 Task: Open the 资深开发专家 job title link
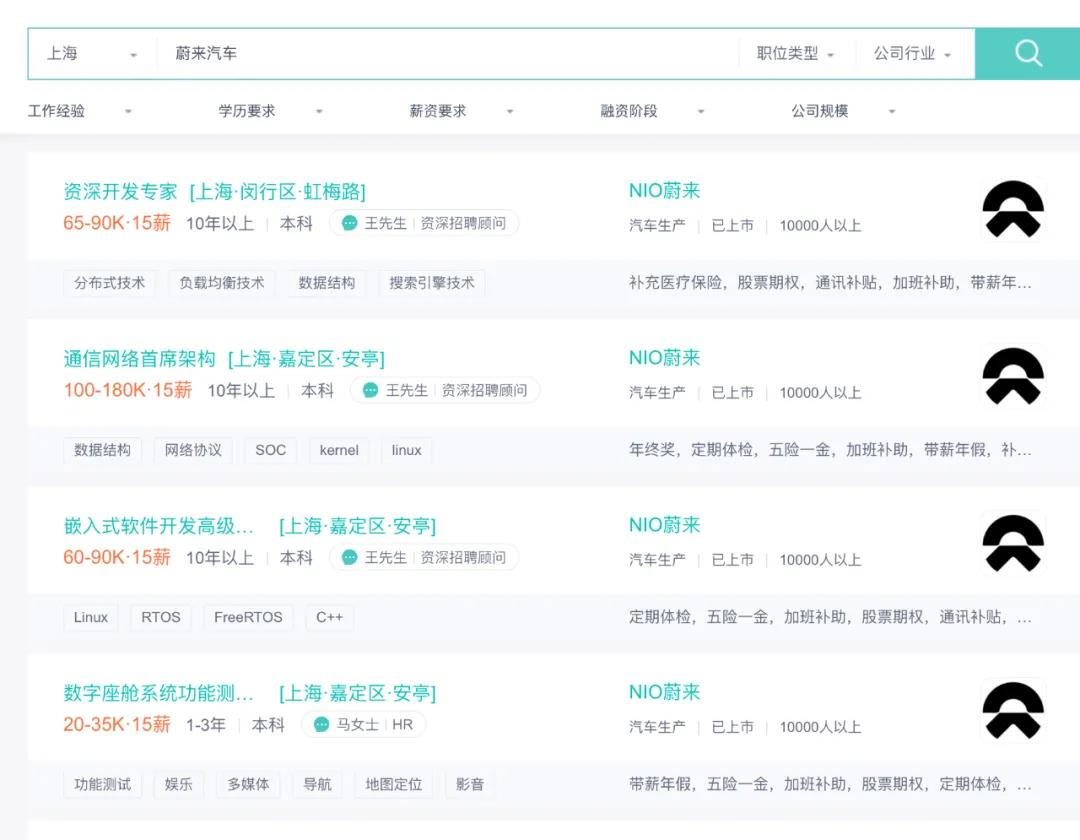[120, 191]
